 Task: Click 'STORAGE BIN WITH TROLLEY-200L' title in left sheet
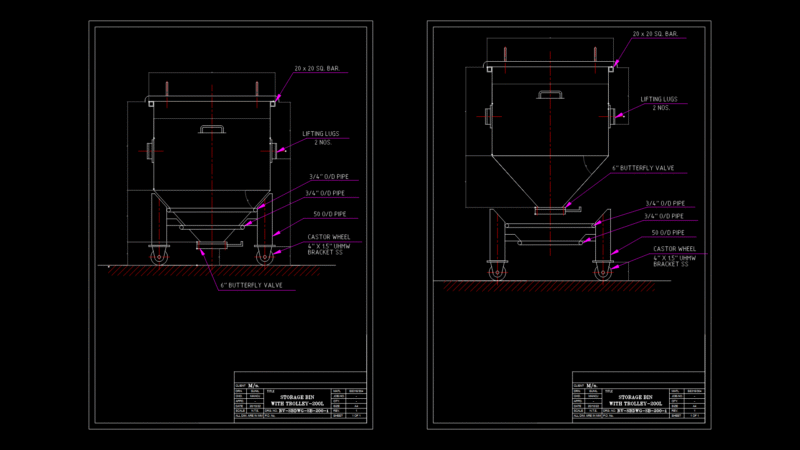pyautogui.click(x=297, y=400)
